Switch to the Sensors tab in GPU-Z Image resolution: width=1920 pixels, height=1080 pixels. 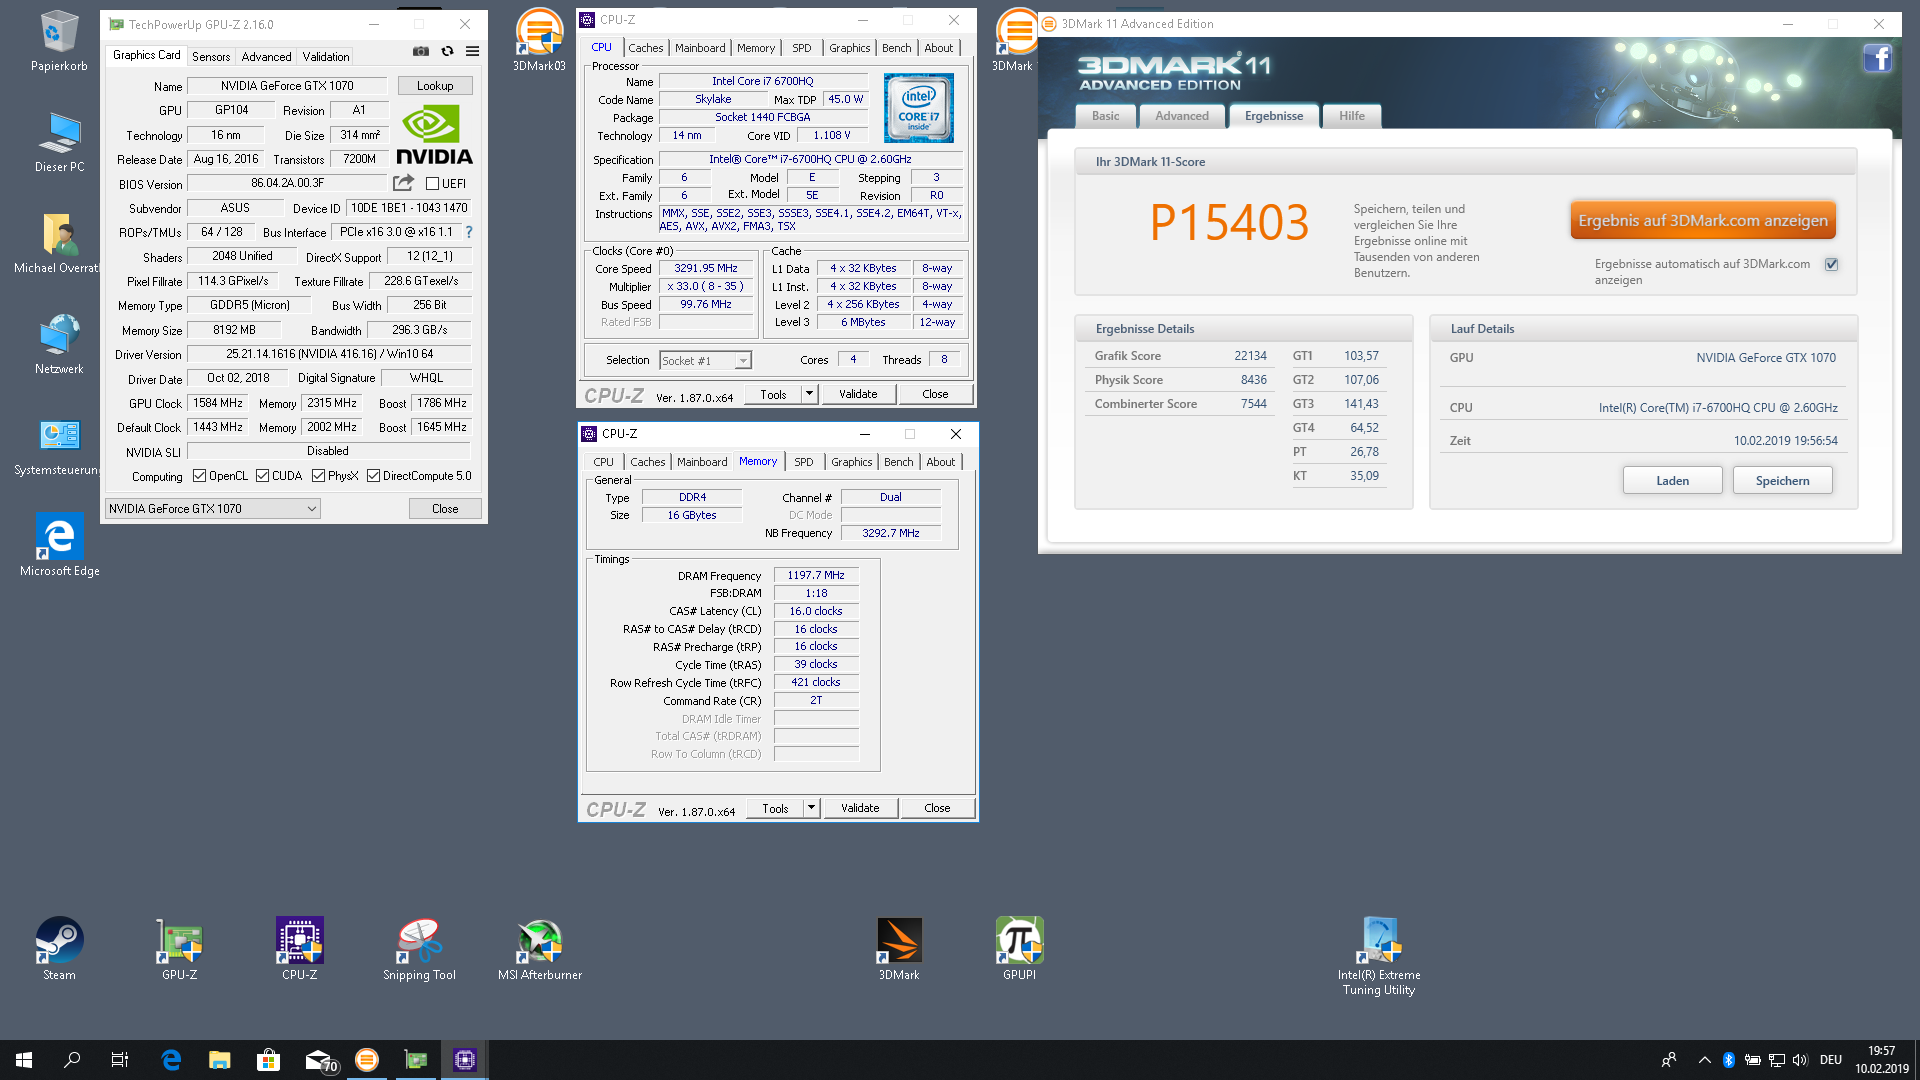click(x=211, y=57)
